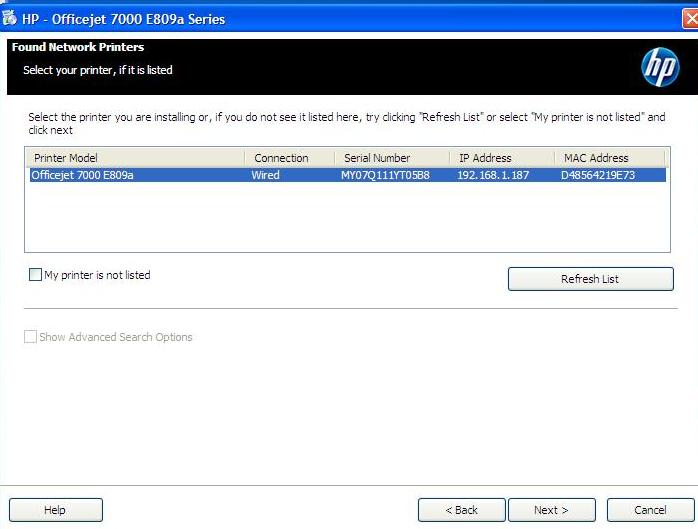
Task: Click IP address '192.168.1.187'
Action: [493, 175]
